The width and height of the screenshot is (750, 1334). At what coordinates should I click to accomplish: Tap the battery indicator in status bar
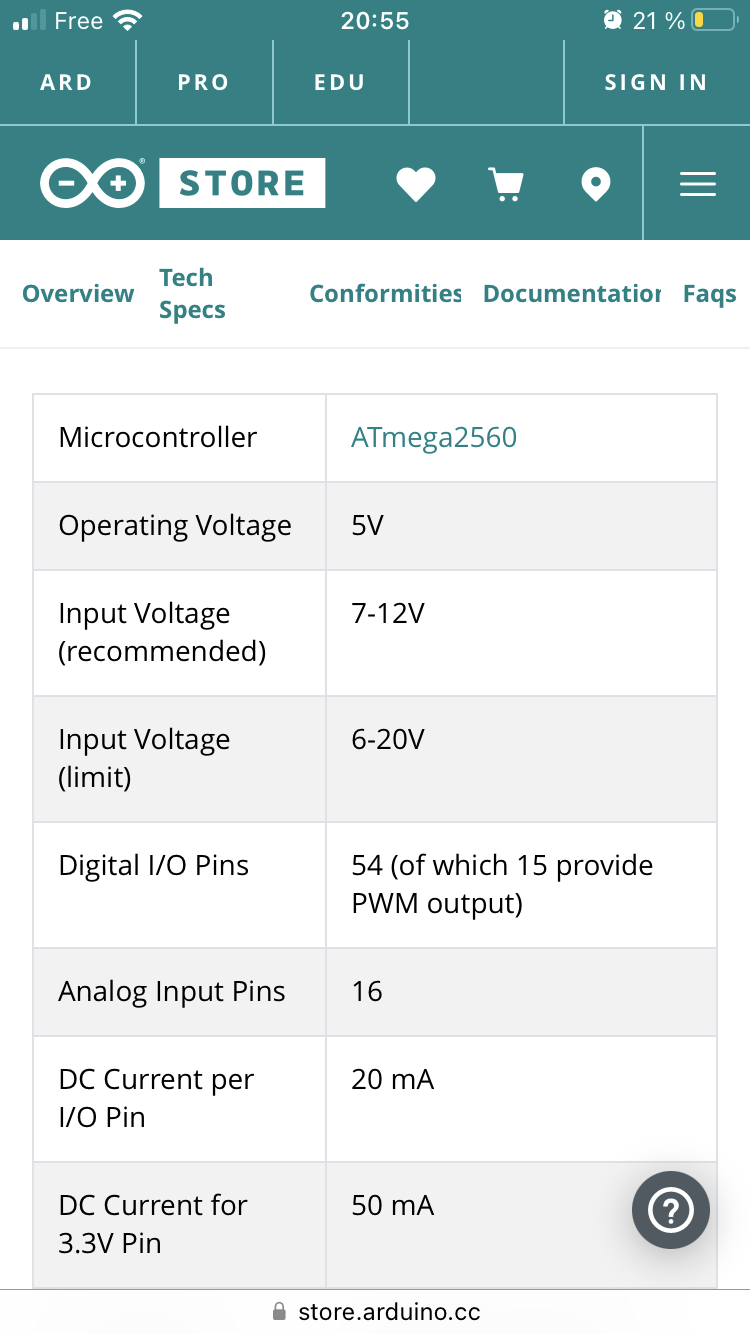(713, 20)
